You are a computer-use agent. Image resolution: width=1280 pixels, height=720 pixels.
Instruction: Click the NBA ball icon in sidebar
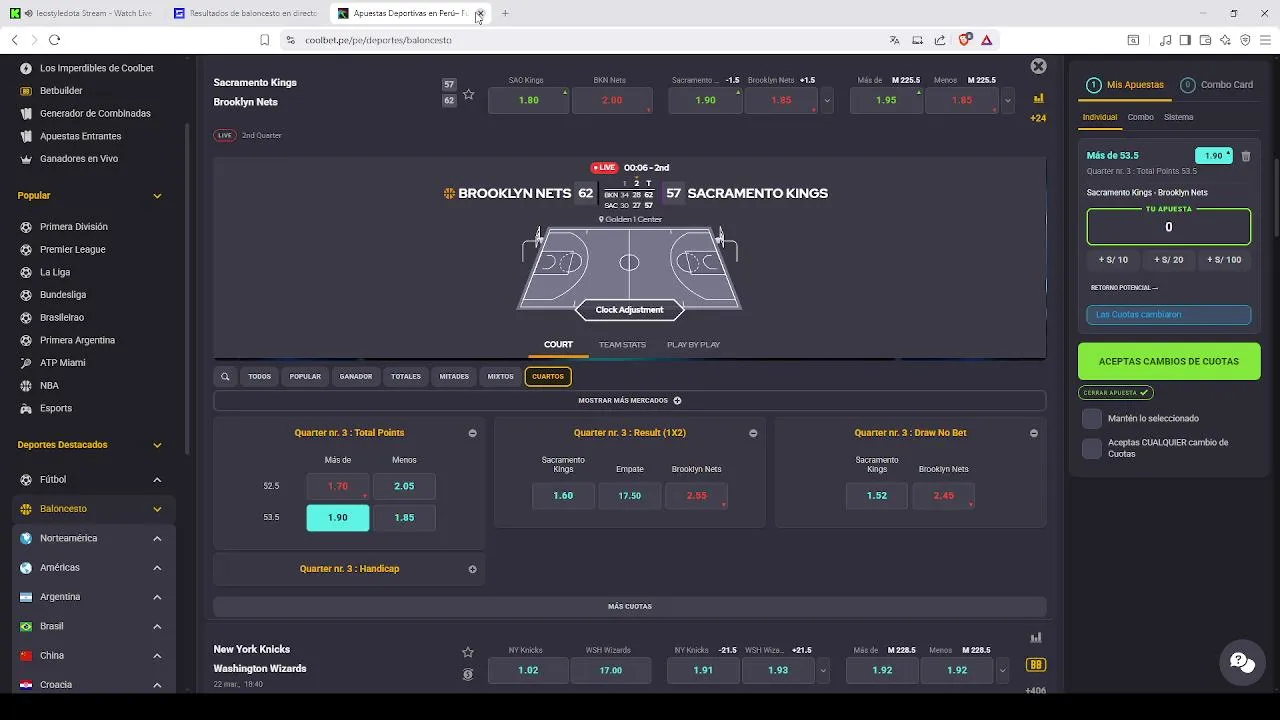(x=26, y=385)
